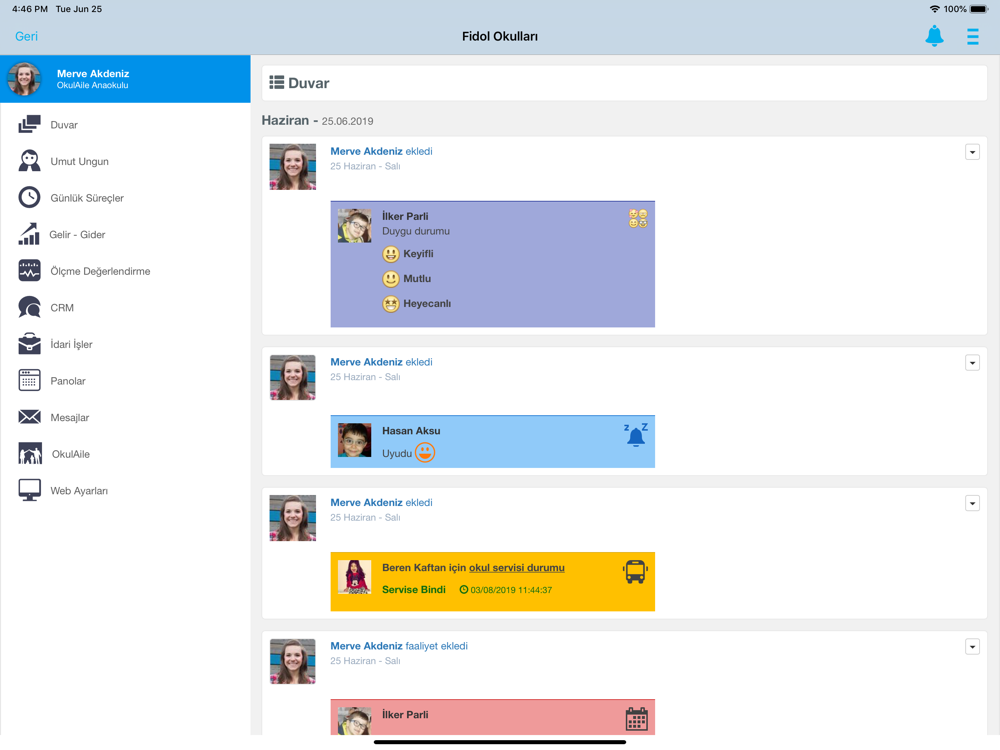1000x750 pixels.
Task: Tap the Geri back link
Action: 26,36
